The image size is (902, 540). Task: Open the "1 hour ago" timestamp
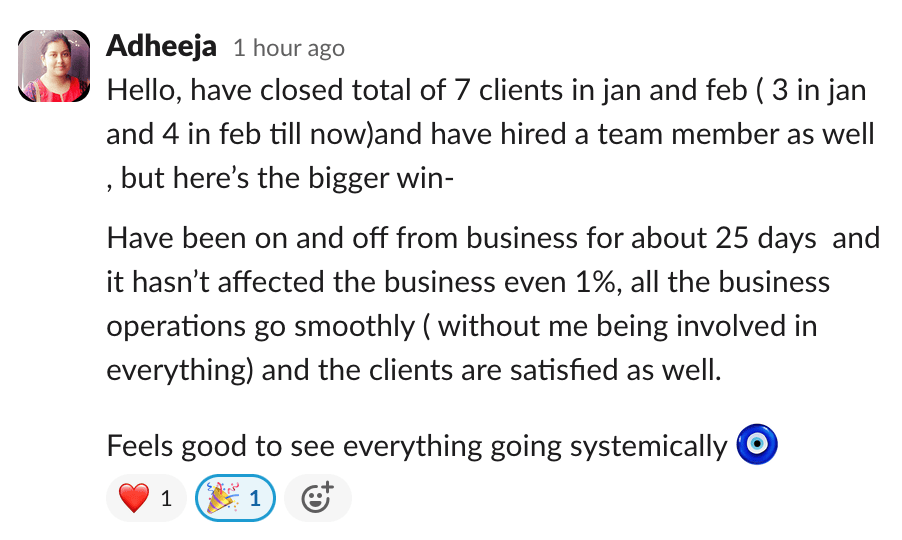(288, 48)
